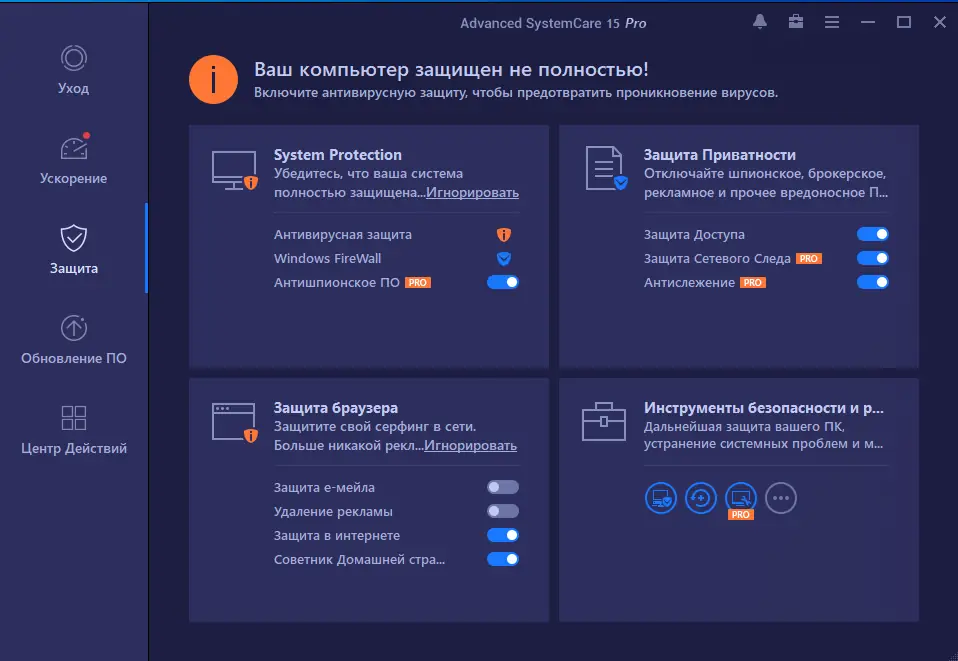958x661 pixels.
Task: Click the Advanced SystemCare 15 Pro title
Action: coord(553,23)
